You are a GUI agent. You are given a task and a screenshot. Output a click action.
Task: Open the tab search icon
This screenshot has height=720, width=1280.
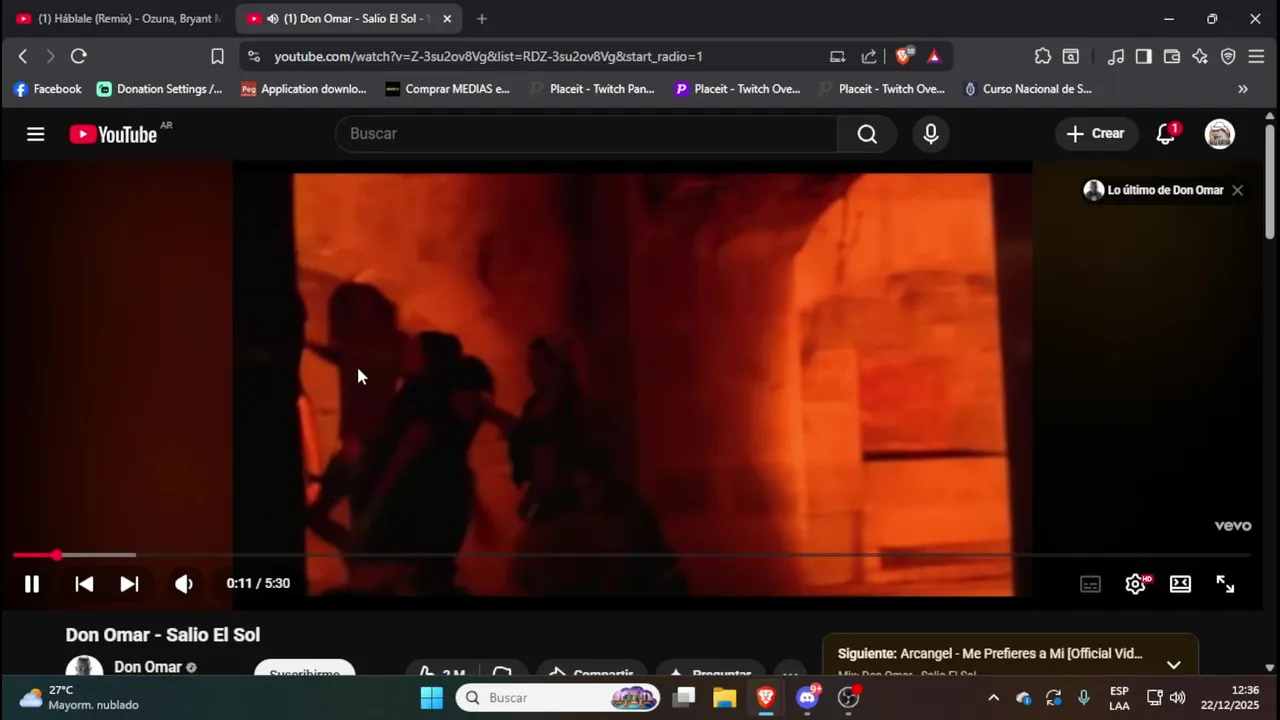[1071, 57]
